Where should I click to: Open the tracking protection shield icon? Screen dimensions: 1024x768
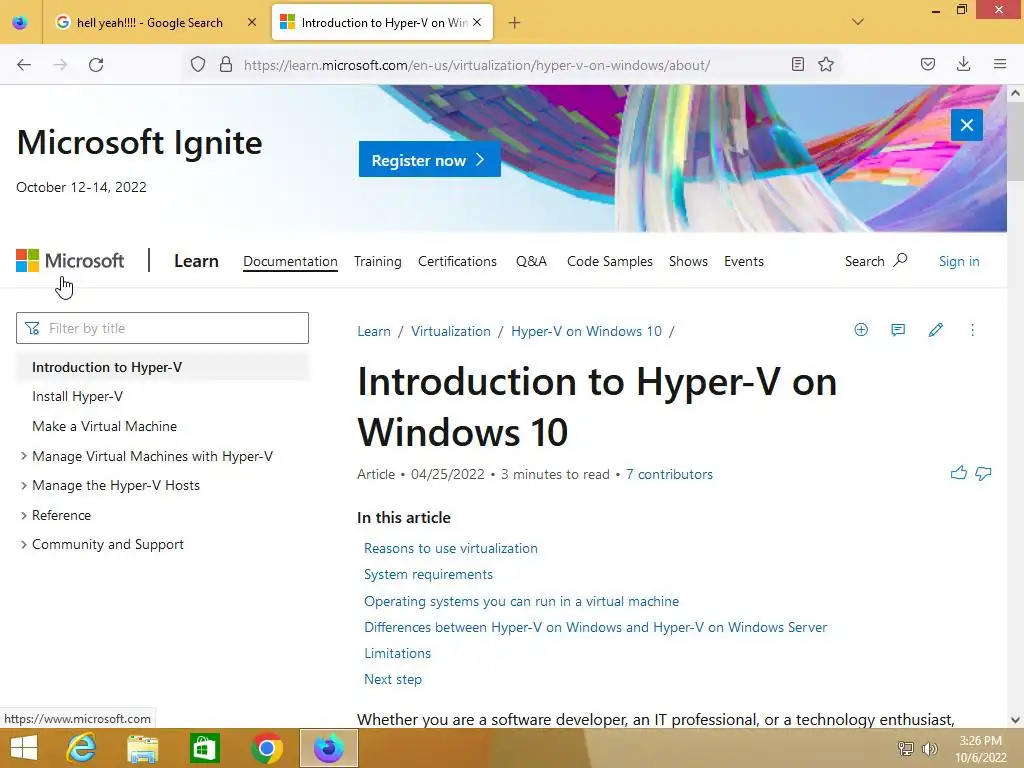[198, 65]
